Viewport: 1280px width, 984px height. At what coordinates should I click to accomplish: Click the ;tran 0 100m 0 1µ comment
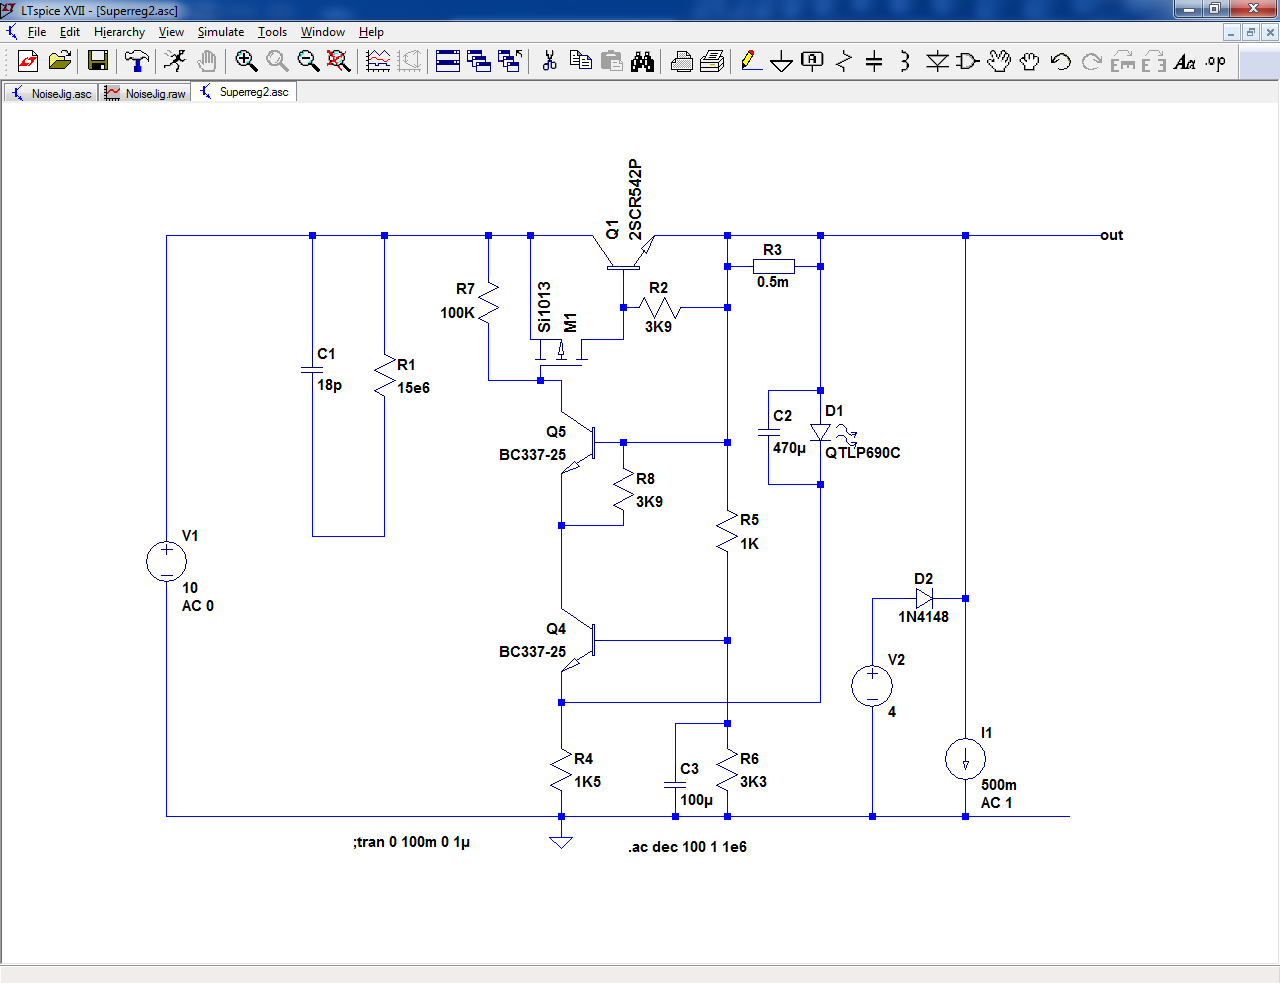(411, 842)
